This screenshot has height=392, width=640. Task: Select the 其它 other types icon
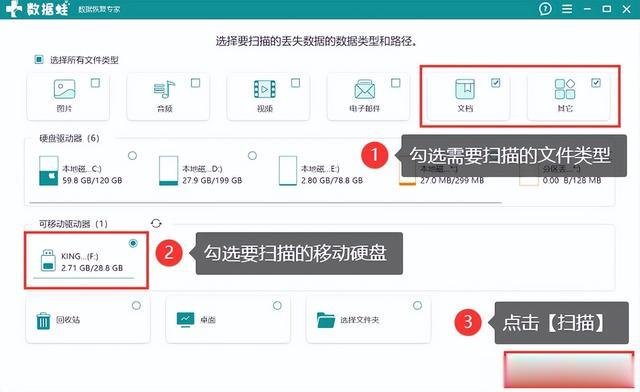point(565,89)
